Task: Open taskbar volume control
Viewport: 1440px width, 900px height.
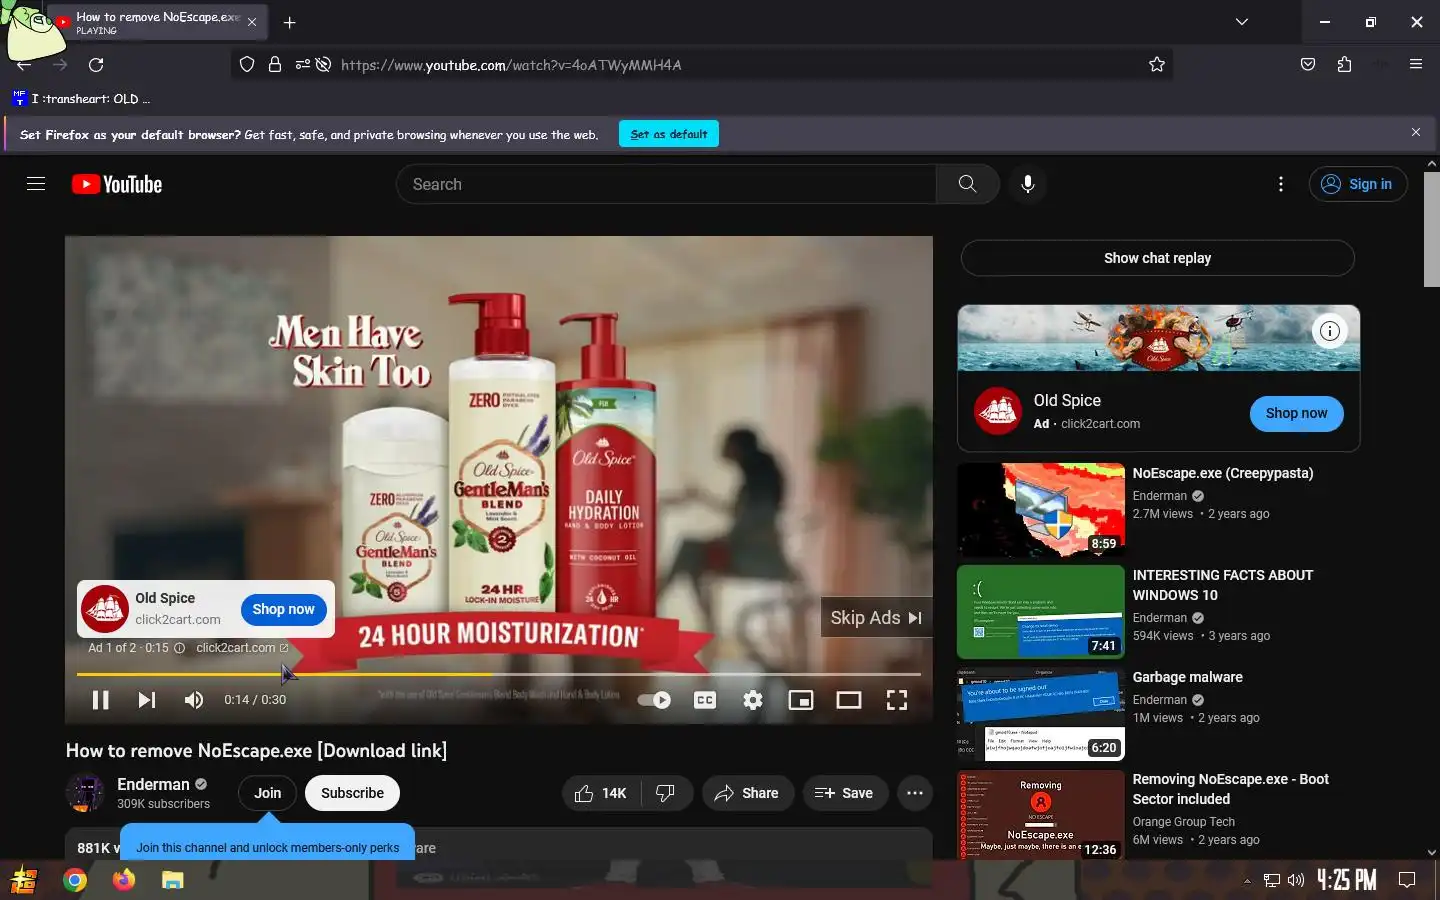Action: tap(1296, 880)
